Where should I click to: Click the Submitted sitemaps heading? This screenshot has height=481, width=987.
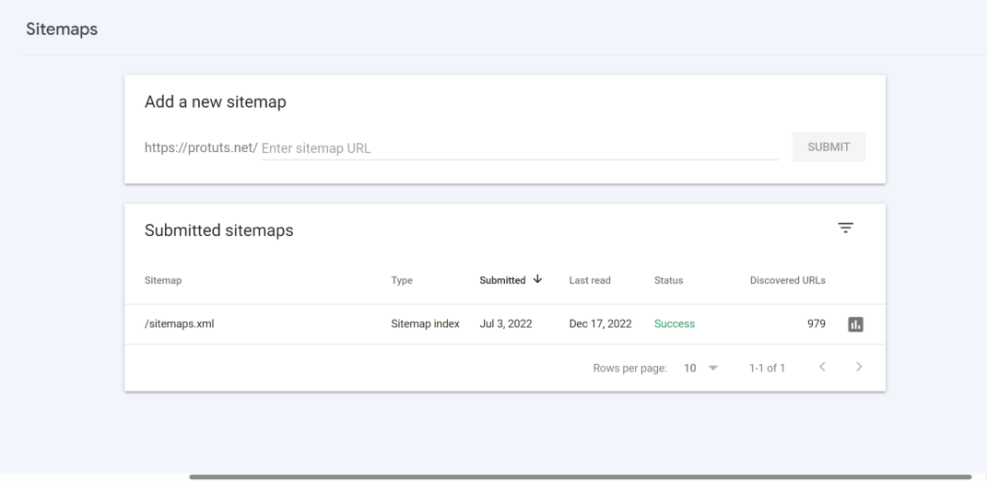point(219,230)
